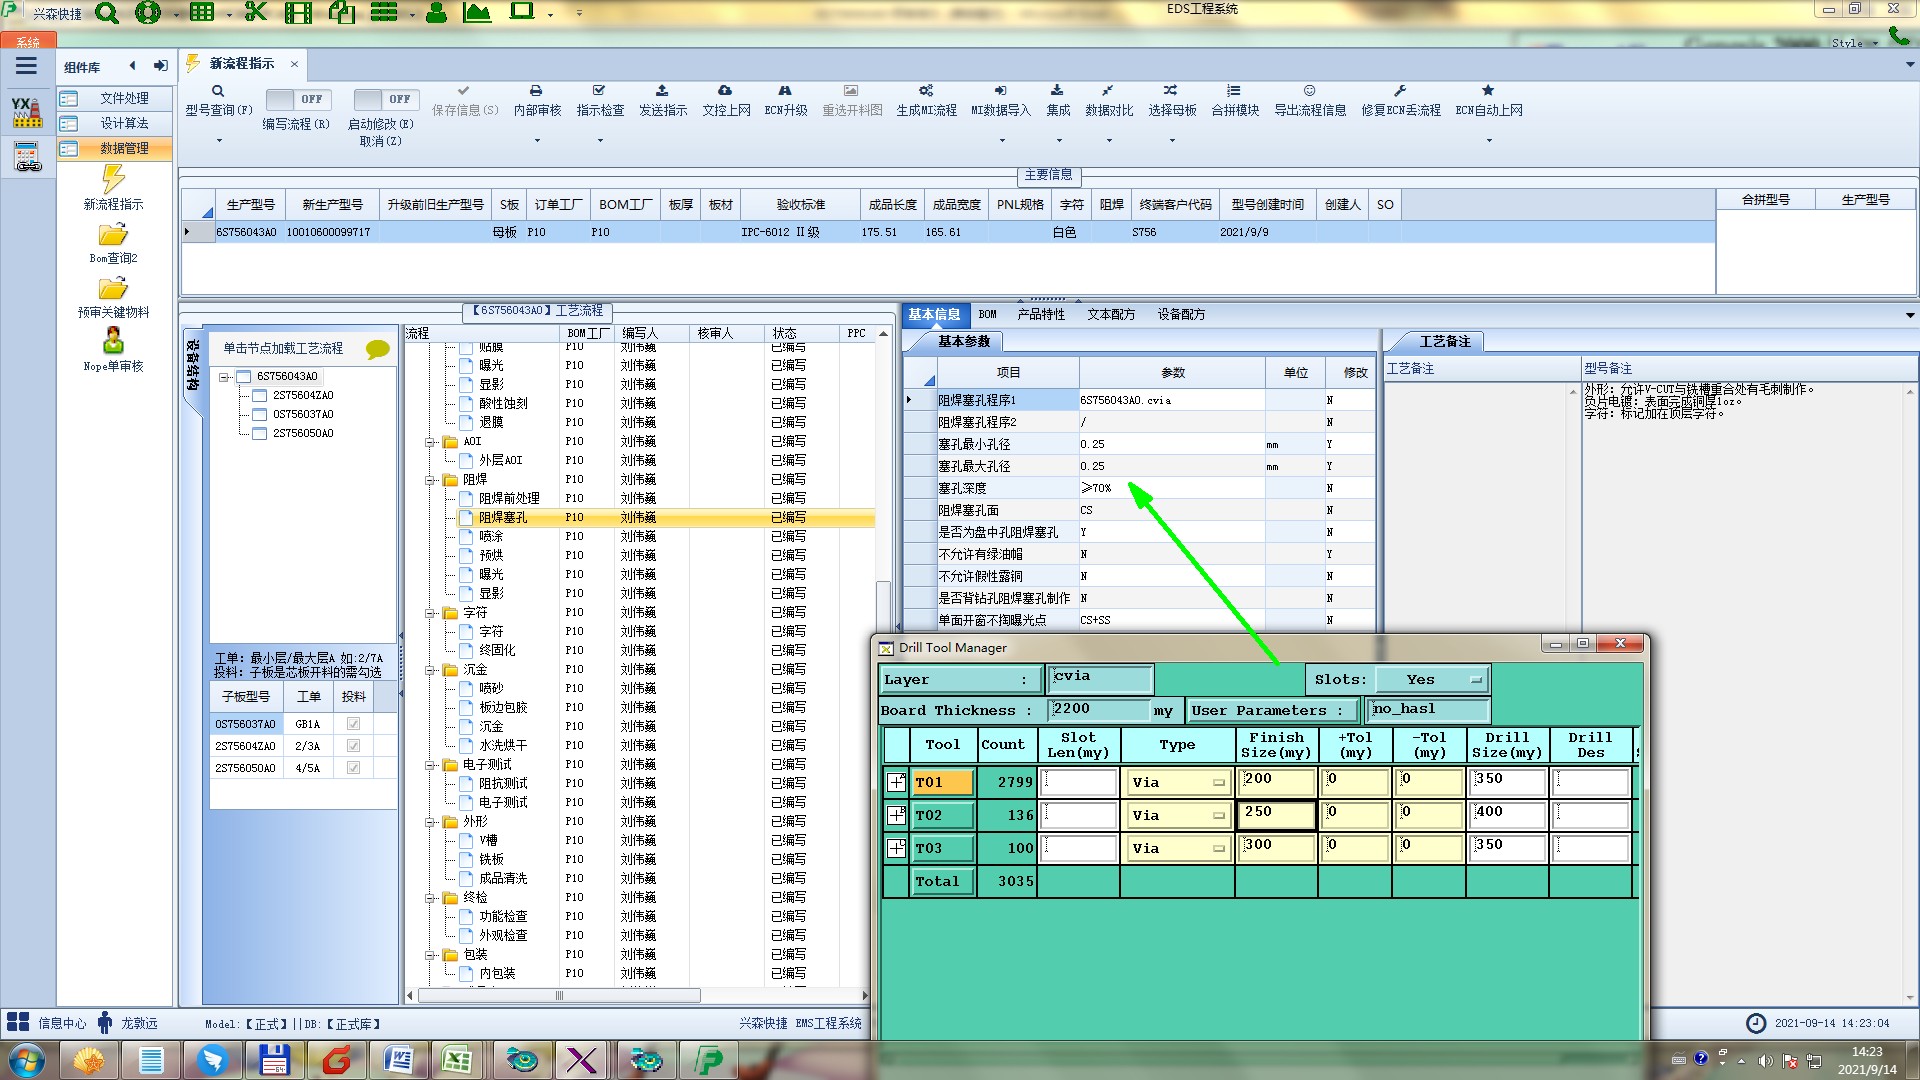Click the 新流程指示 lightning icon in sidebar
Image resolution: width=1920 pixels, height=1080 pixels.
point(113,180)
